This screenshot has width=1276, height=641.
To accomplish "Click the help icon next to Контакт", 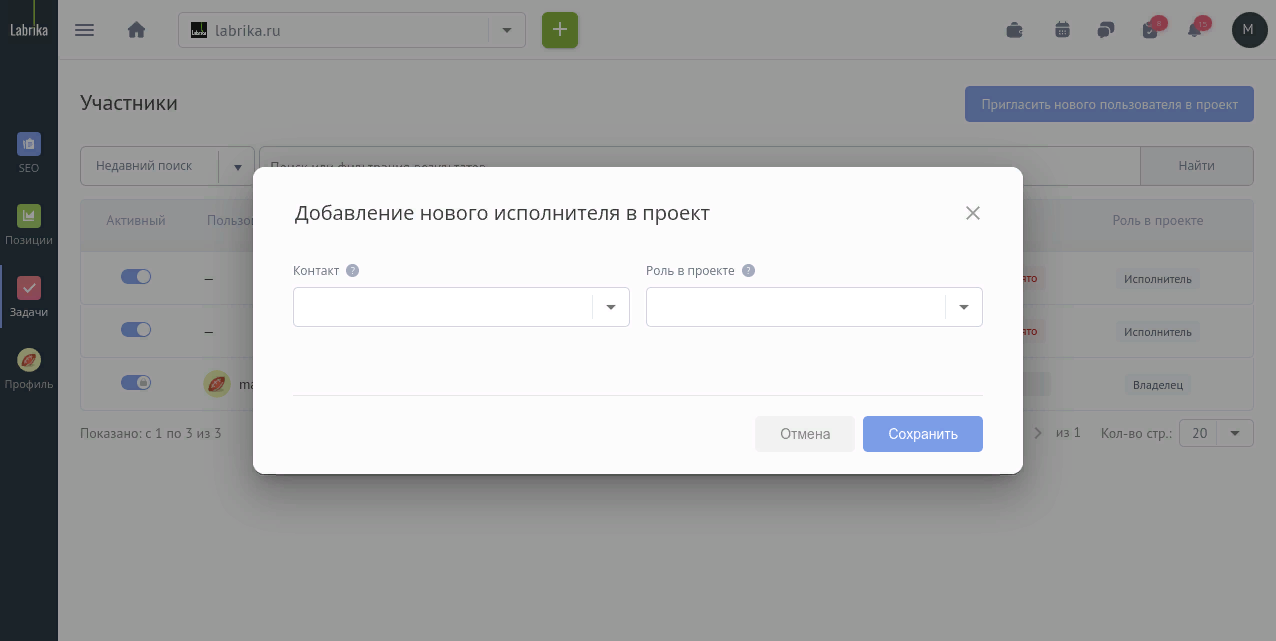I will 352,271.
